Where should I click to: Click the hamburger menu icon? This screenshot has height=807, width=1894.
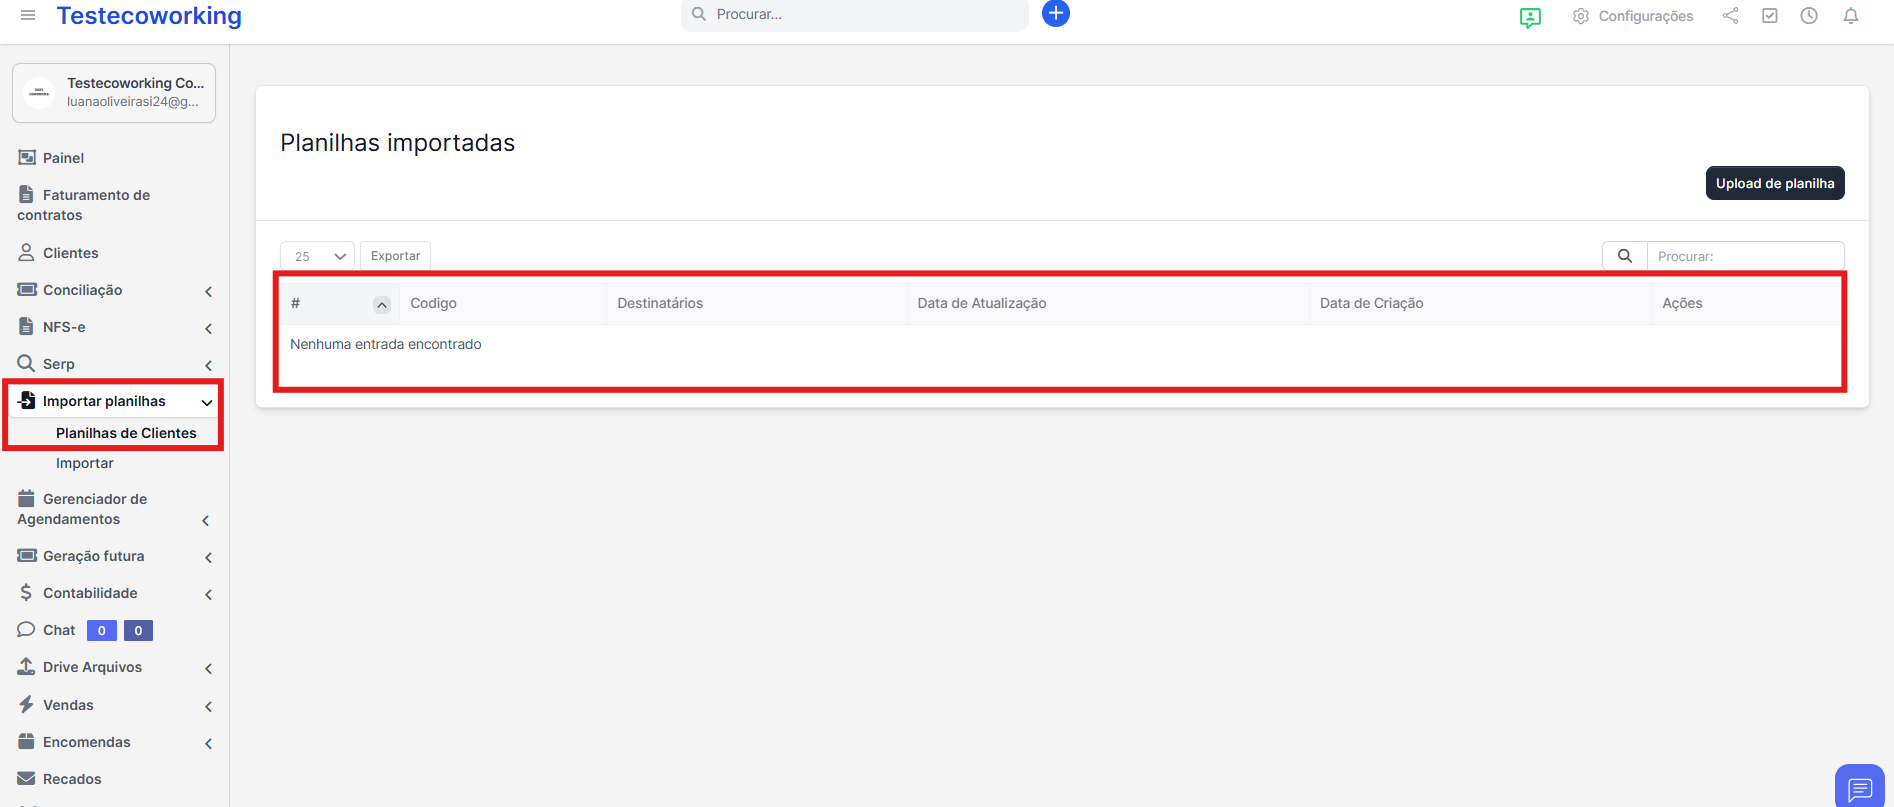click(x=28, y=15)
